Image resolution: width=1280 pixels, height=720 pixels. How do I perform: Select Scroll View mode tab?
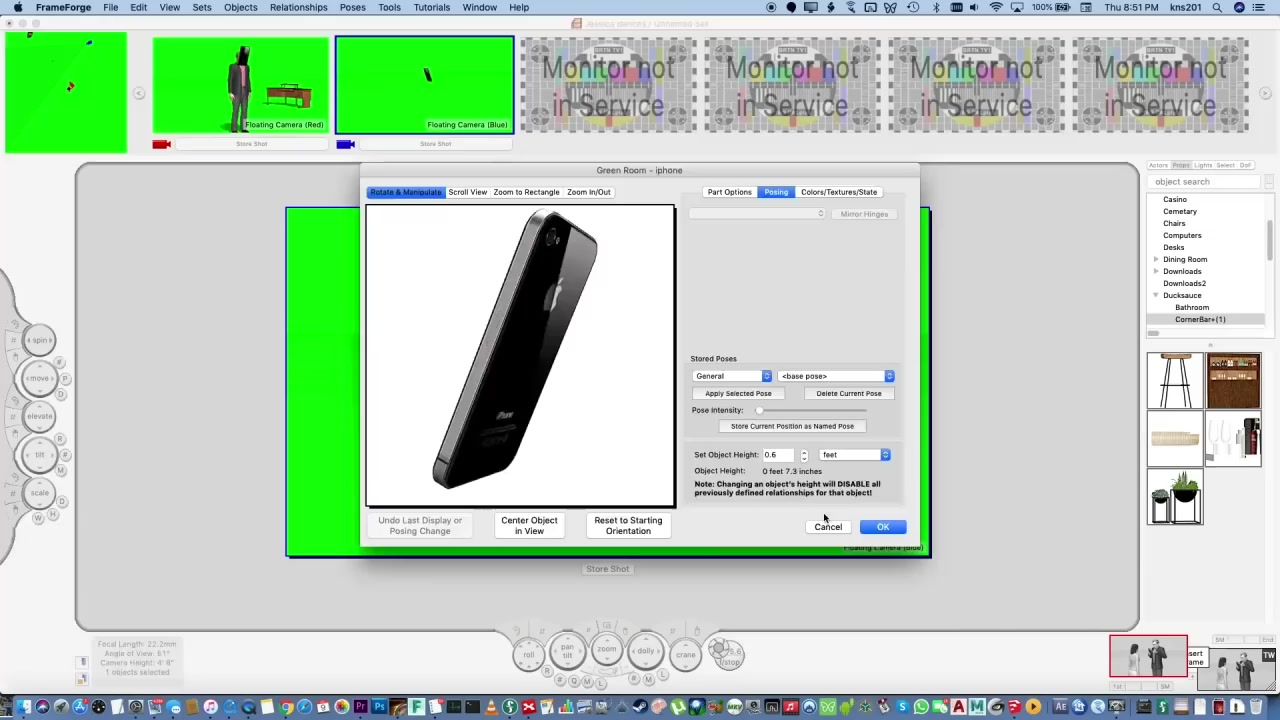coord(467,192)
